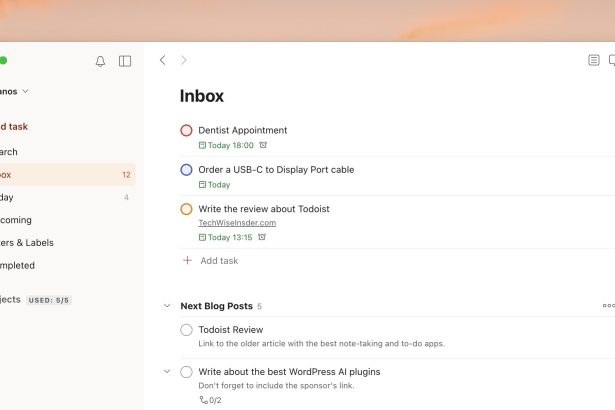This screenshot has width=615, height=410.
Task: Go back with the left arrow
Action: 163,60
